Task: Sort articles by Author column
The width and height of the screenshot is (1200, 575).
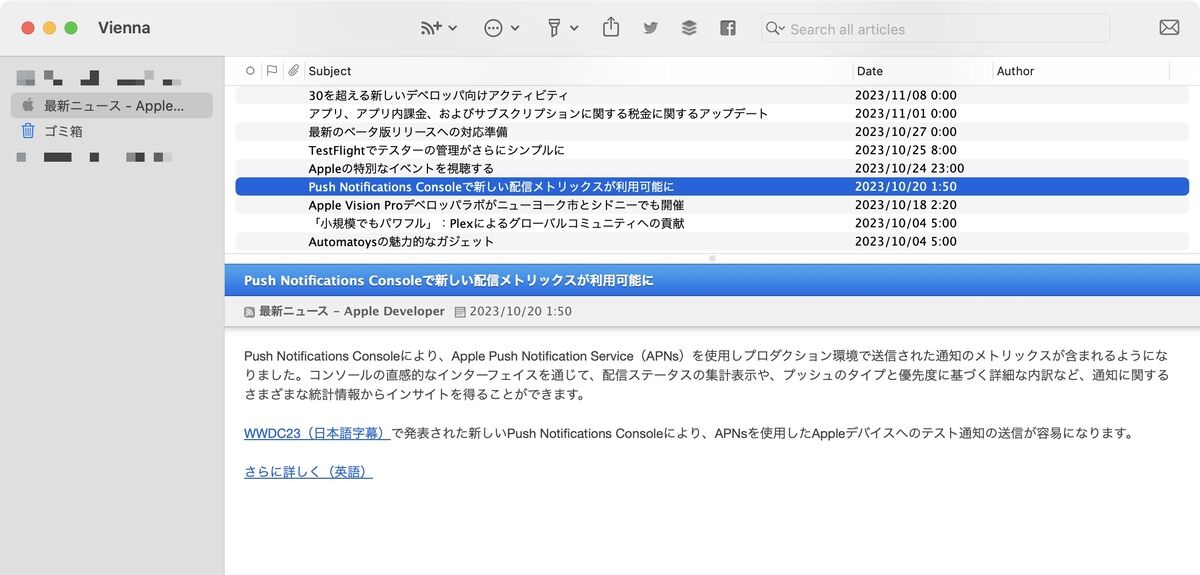Action: click(1081, 71)
